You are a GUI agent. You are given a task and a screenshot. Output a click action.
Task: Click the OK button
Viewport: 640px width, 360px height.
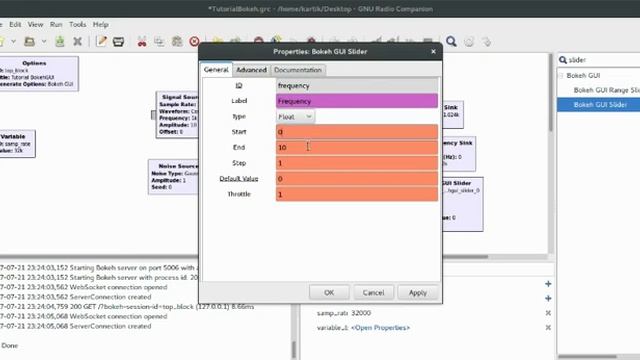tap(329, 293)
